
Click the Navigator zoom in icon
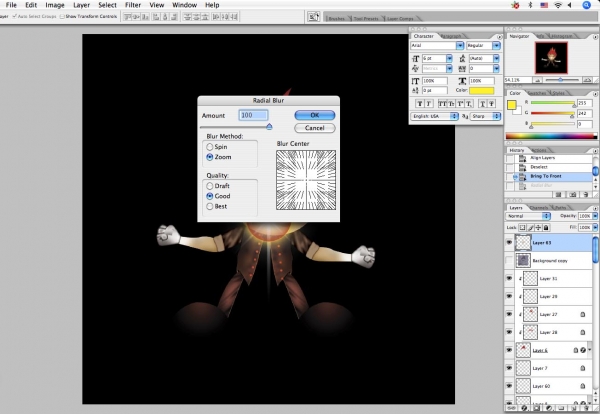[x=586, y=80]
